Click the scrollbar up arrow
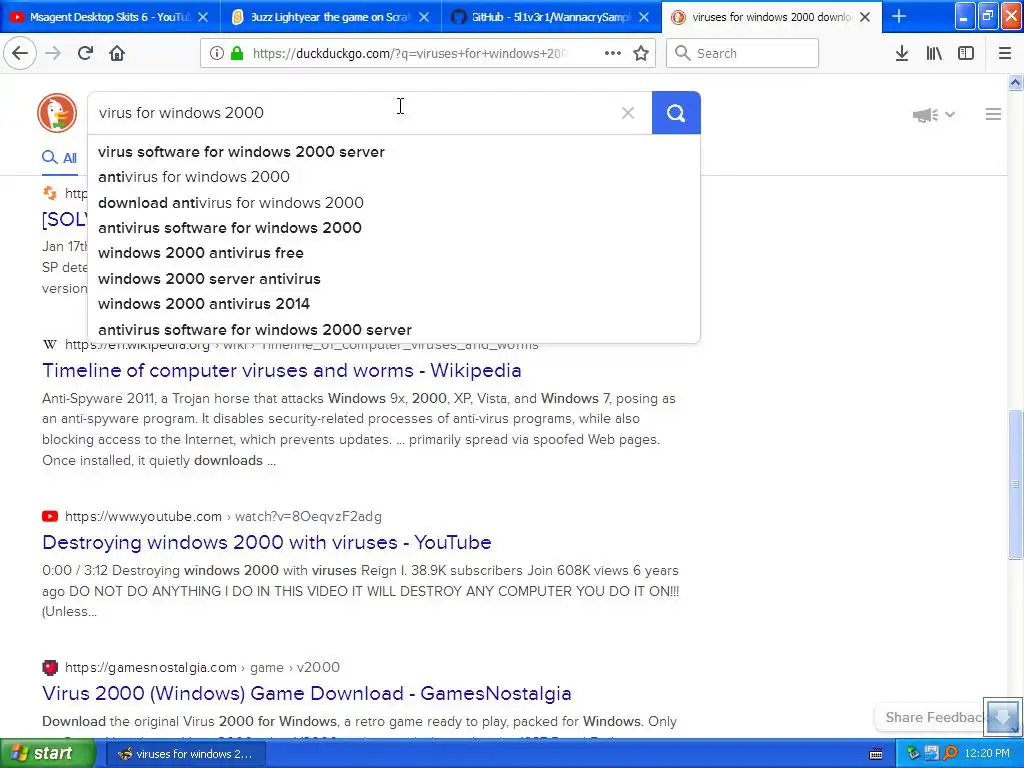This screenshot has height=768, width=1024. click(1015, 82)
